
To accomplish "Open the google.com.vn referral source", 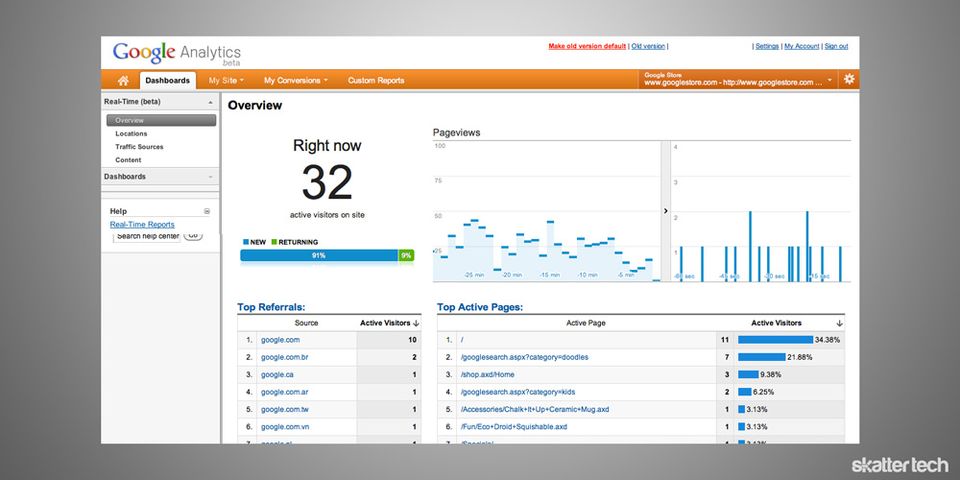I will [x=285, y=426].
